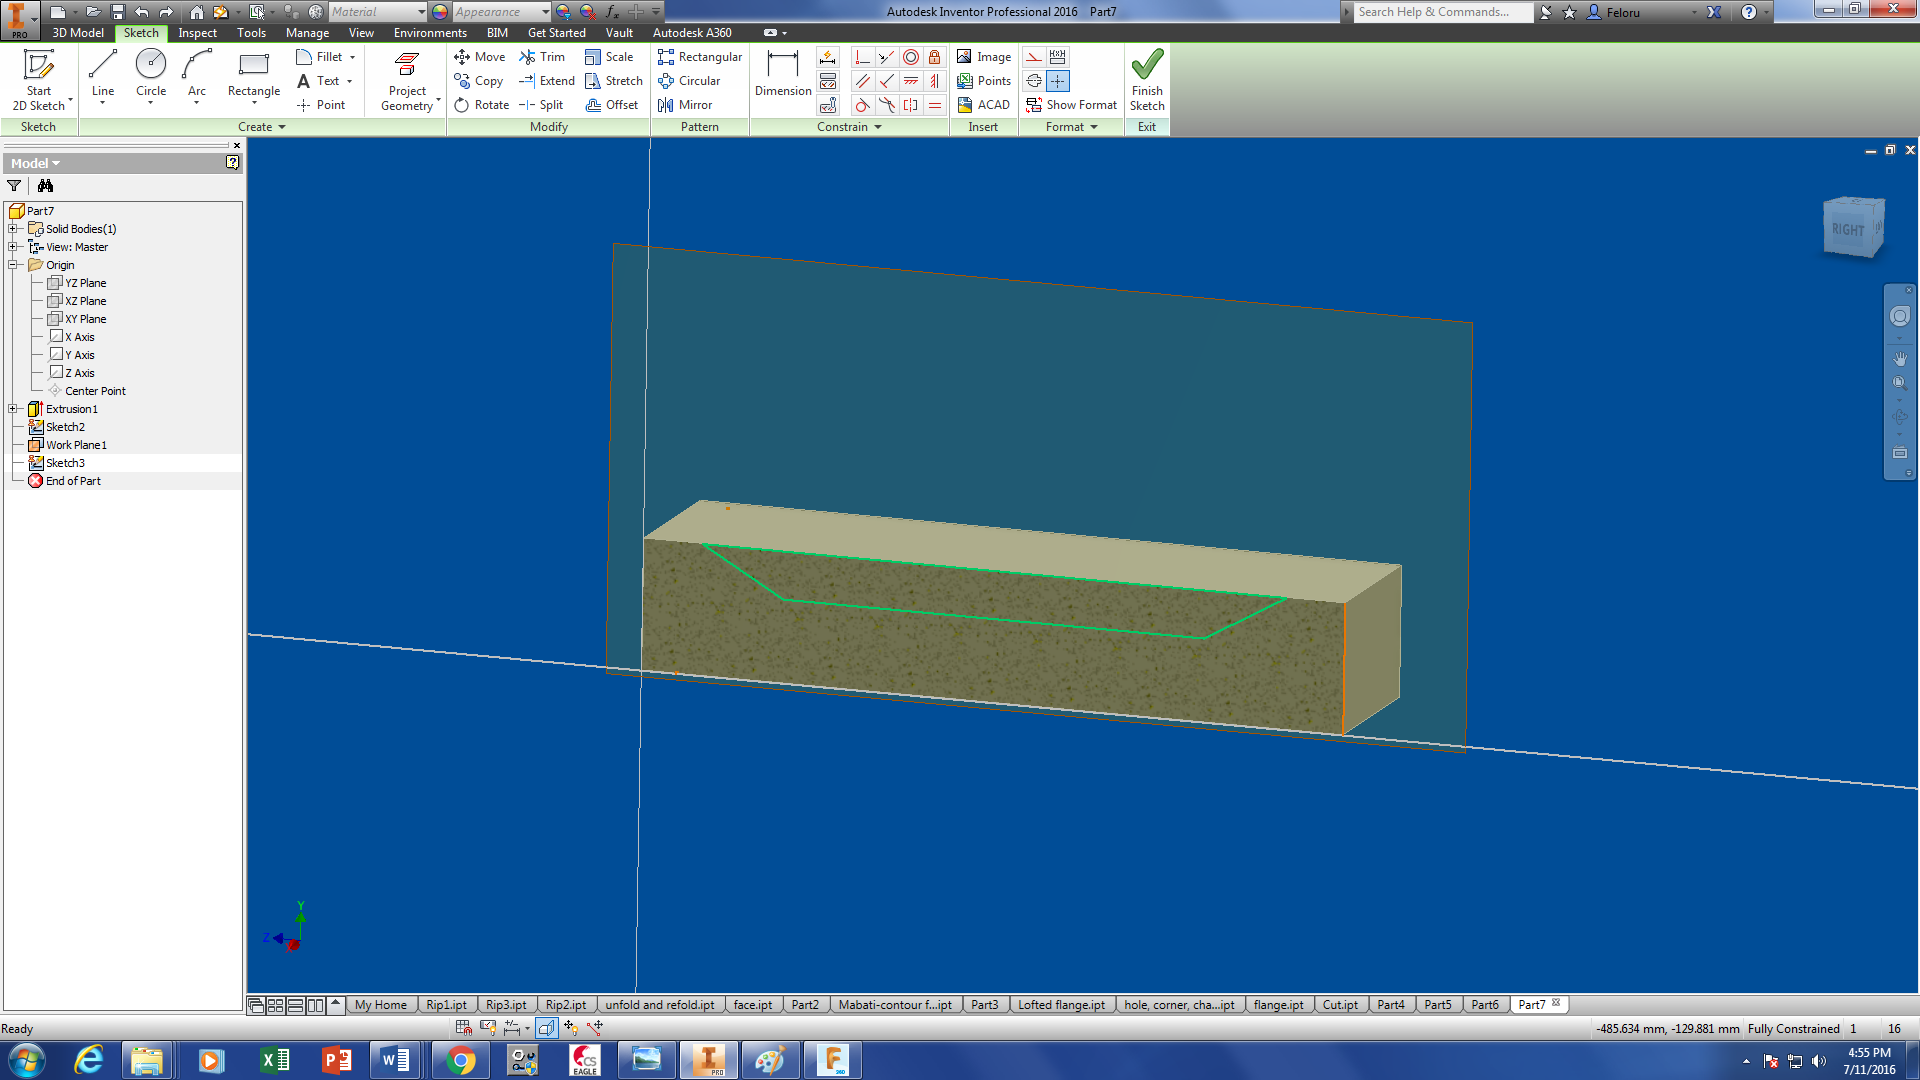
Task: Click the Start 2D Sketch icon
Action: pos(39,65)
